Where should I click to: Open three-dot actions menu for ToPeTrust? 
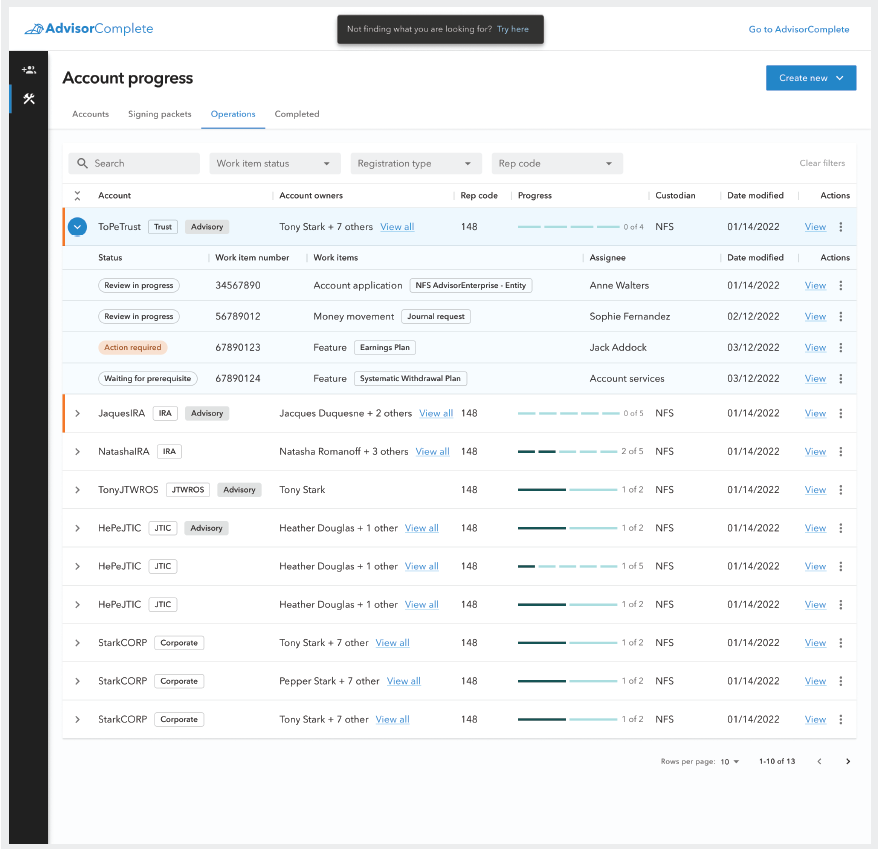click(x=840, y=227)
